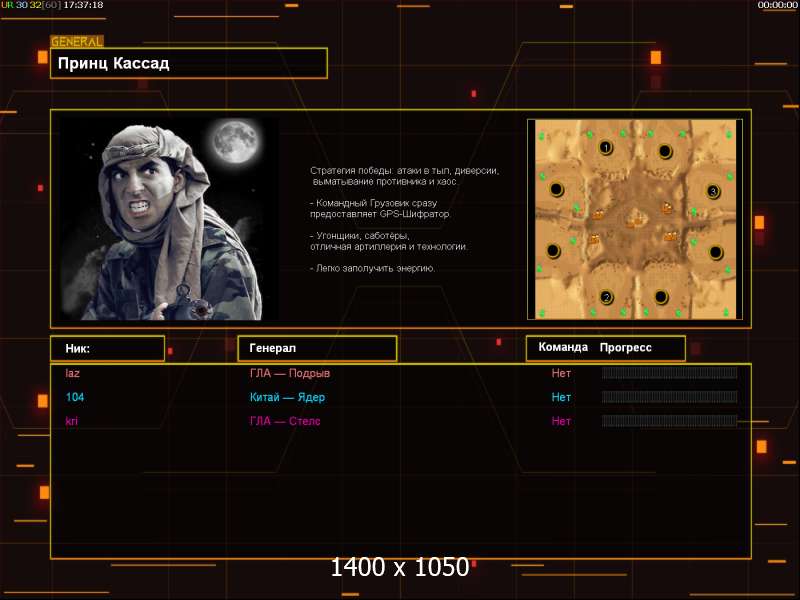Select player "104" in the list
This screenshot has width=800, height=600.
point(74,397)
